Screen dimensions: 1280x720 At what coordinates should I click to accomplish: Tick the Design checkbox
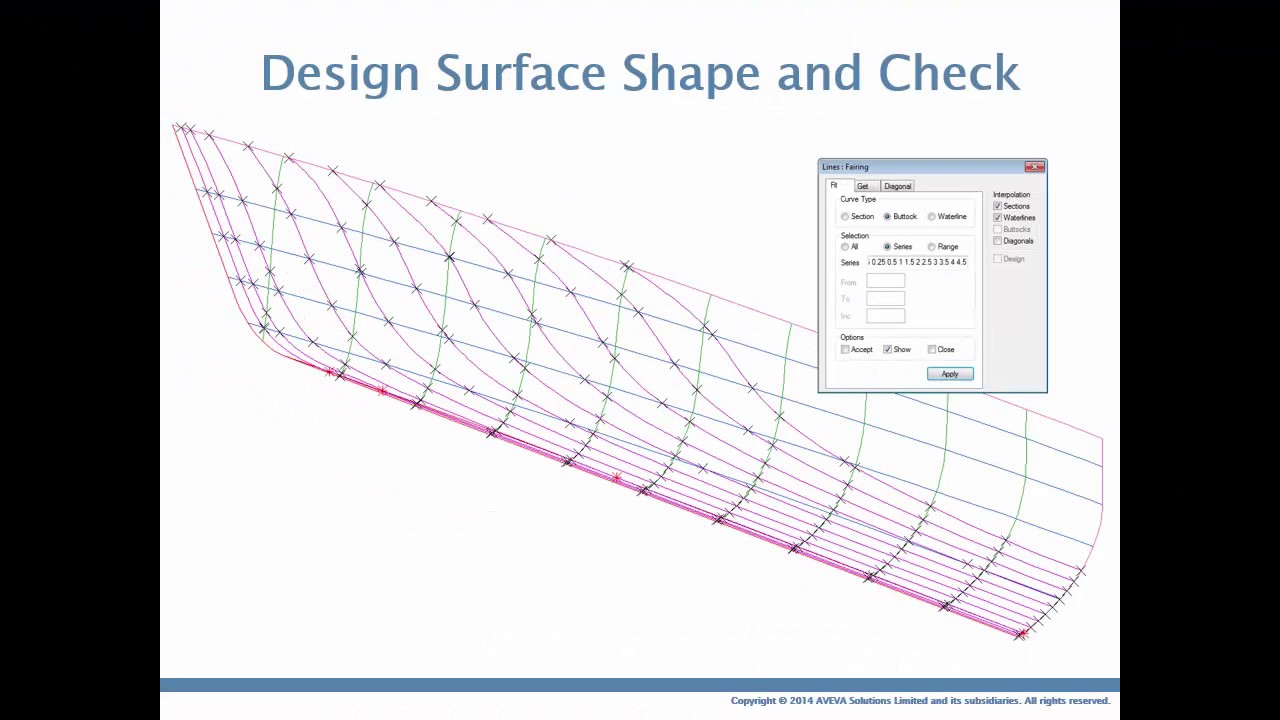point(997,259)
